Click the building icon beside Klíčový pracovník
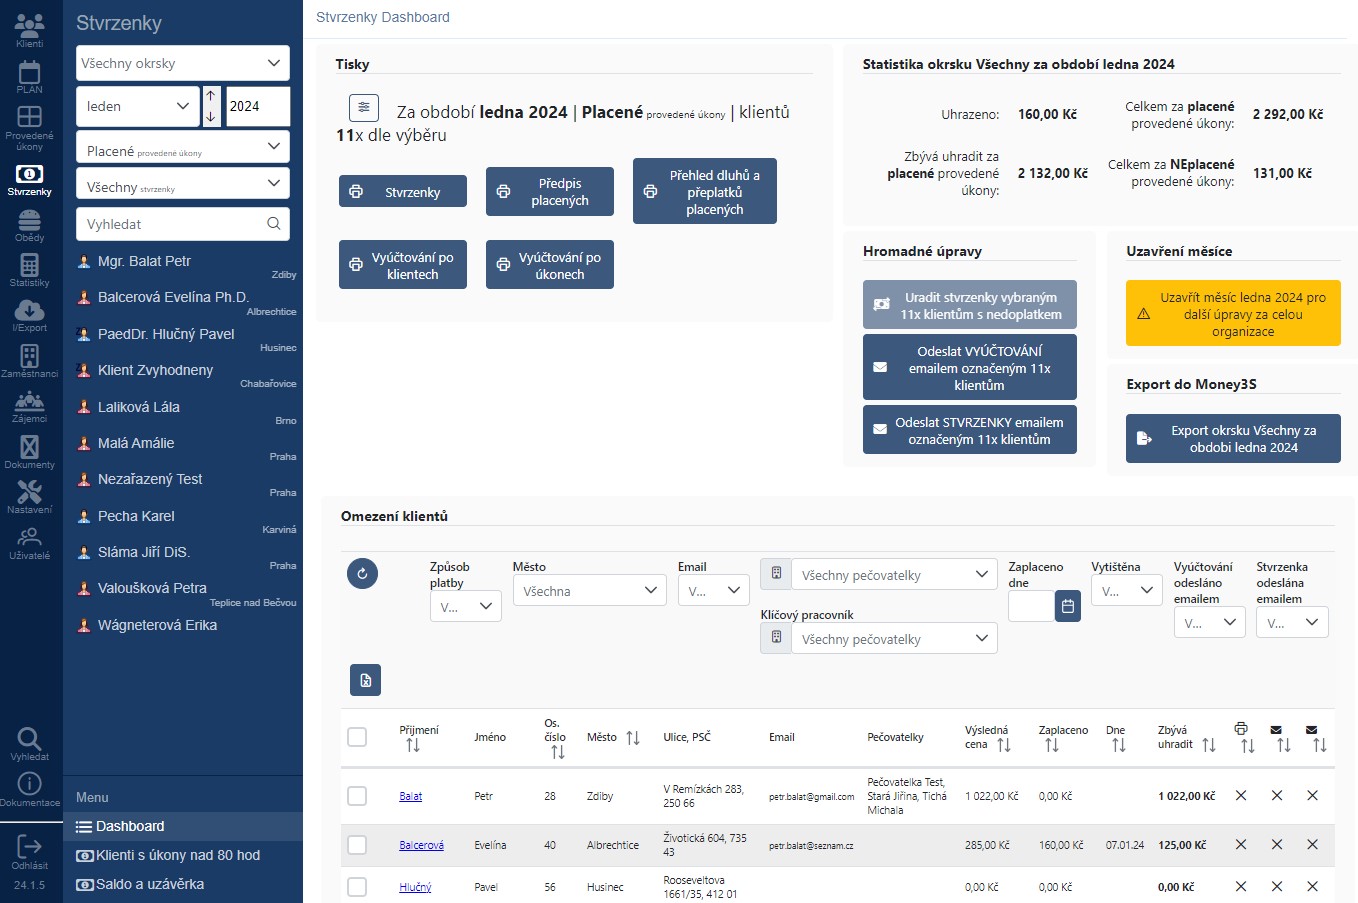 776,638
